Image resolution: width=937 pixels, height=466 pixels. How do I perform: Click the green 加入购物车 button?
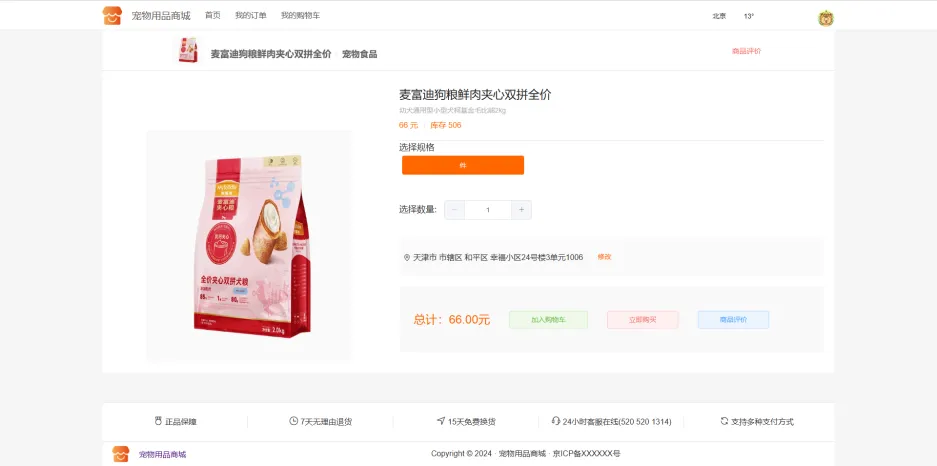point(549,320)
